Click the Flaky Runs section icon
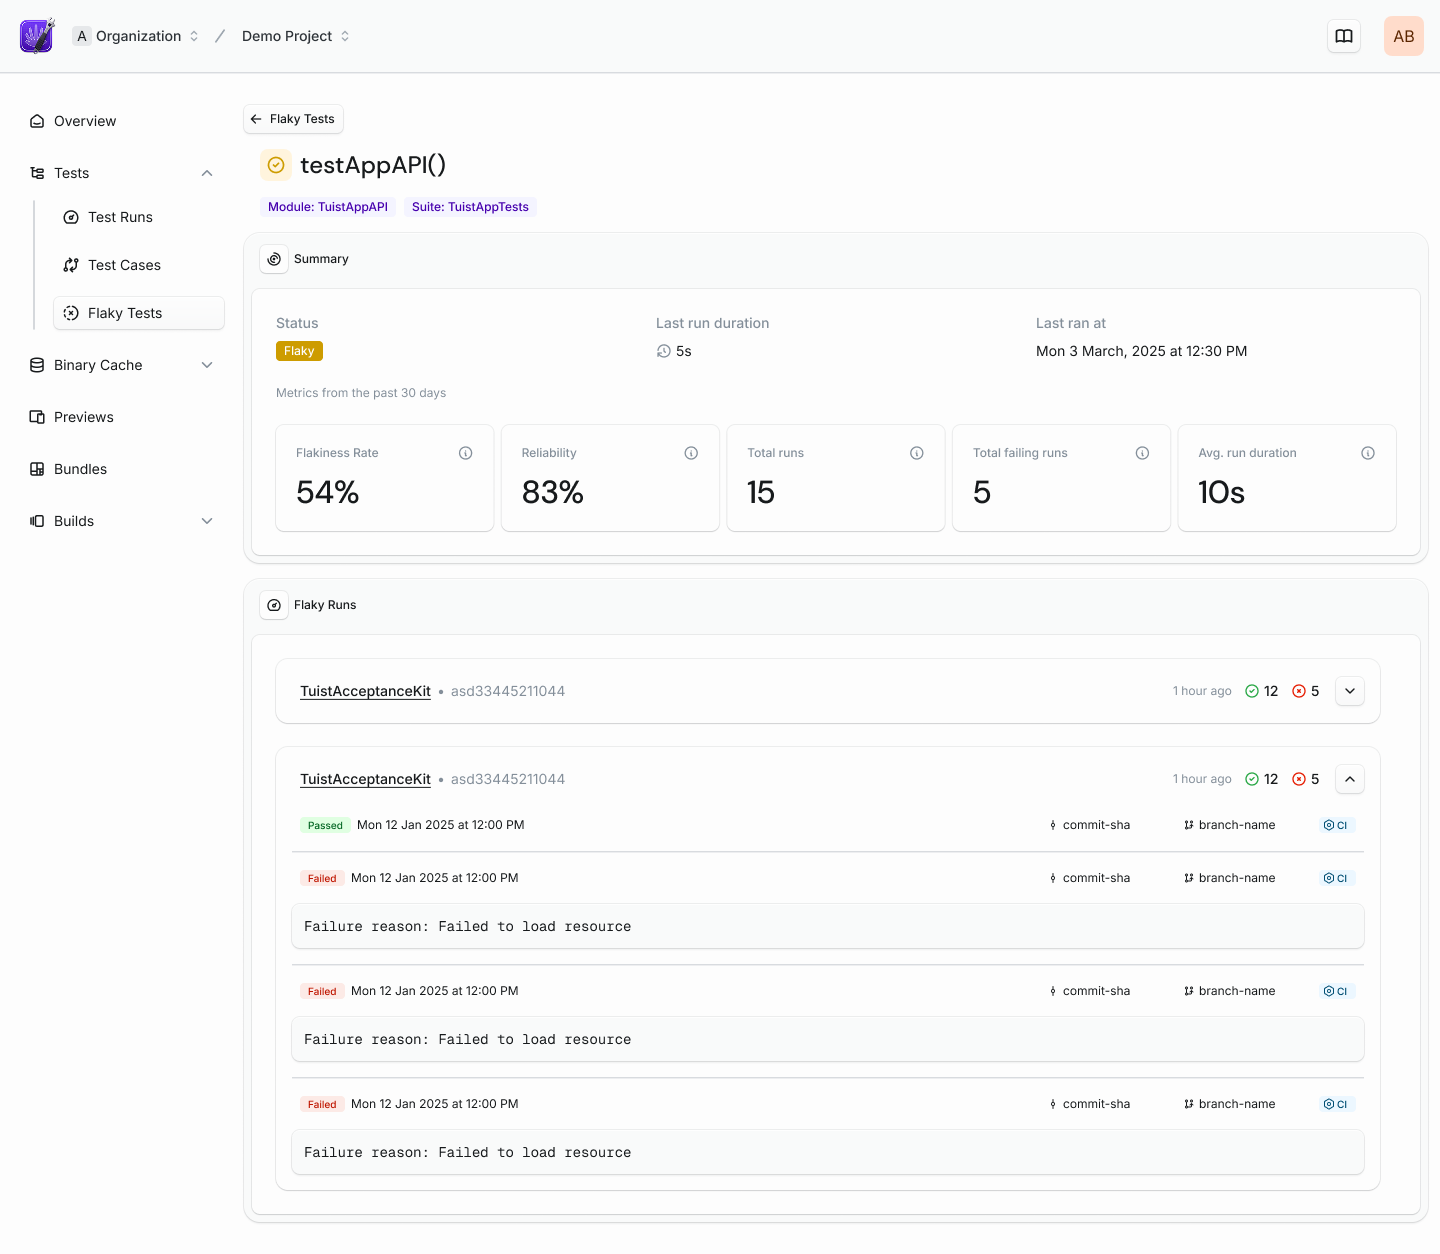This screenshot has height=1254, width=1440. tap(274, 605)
